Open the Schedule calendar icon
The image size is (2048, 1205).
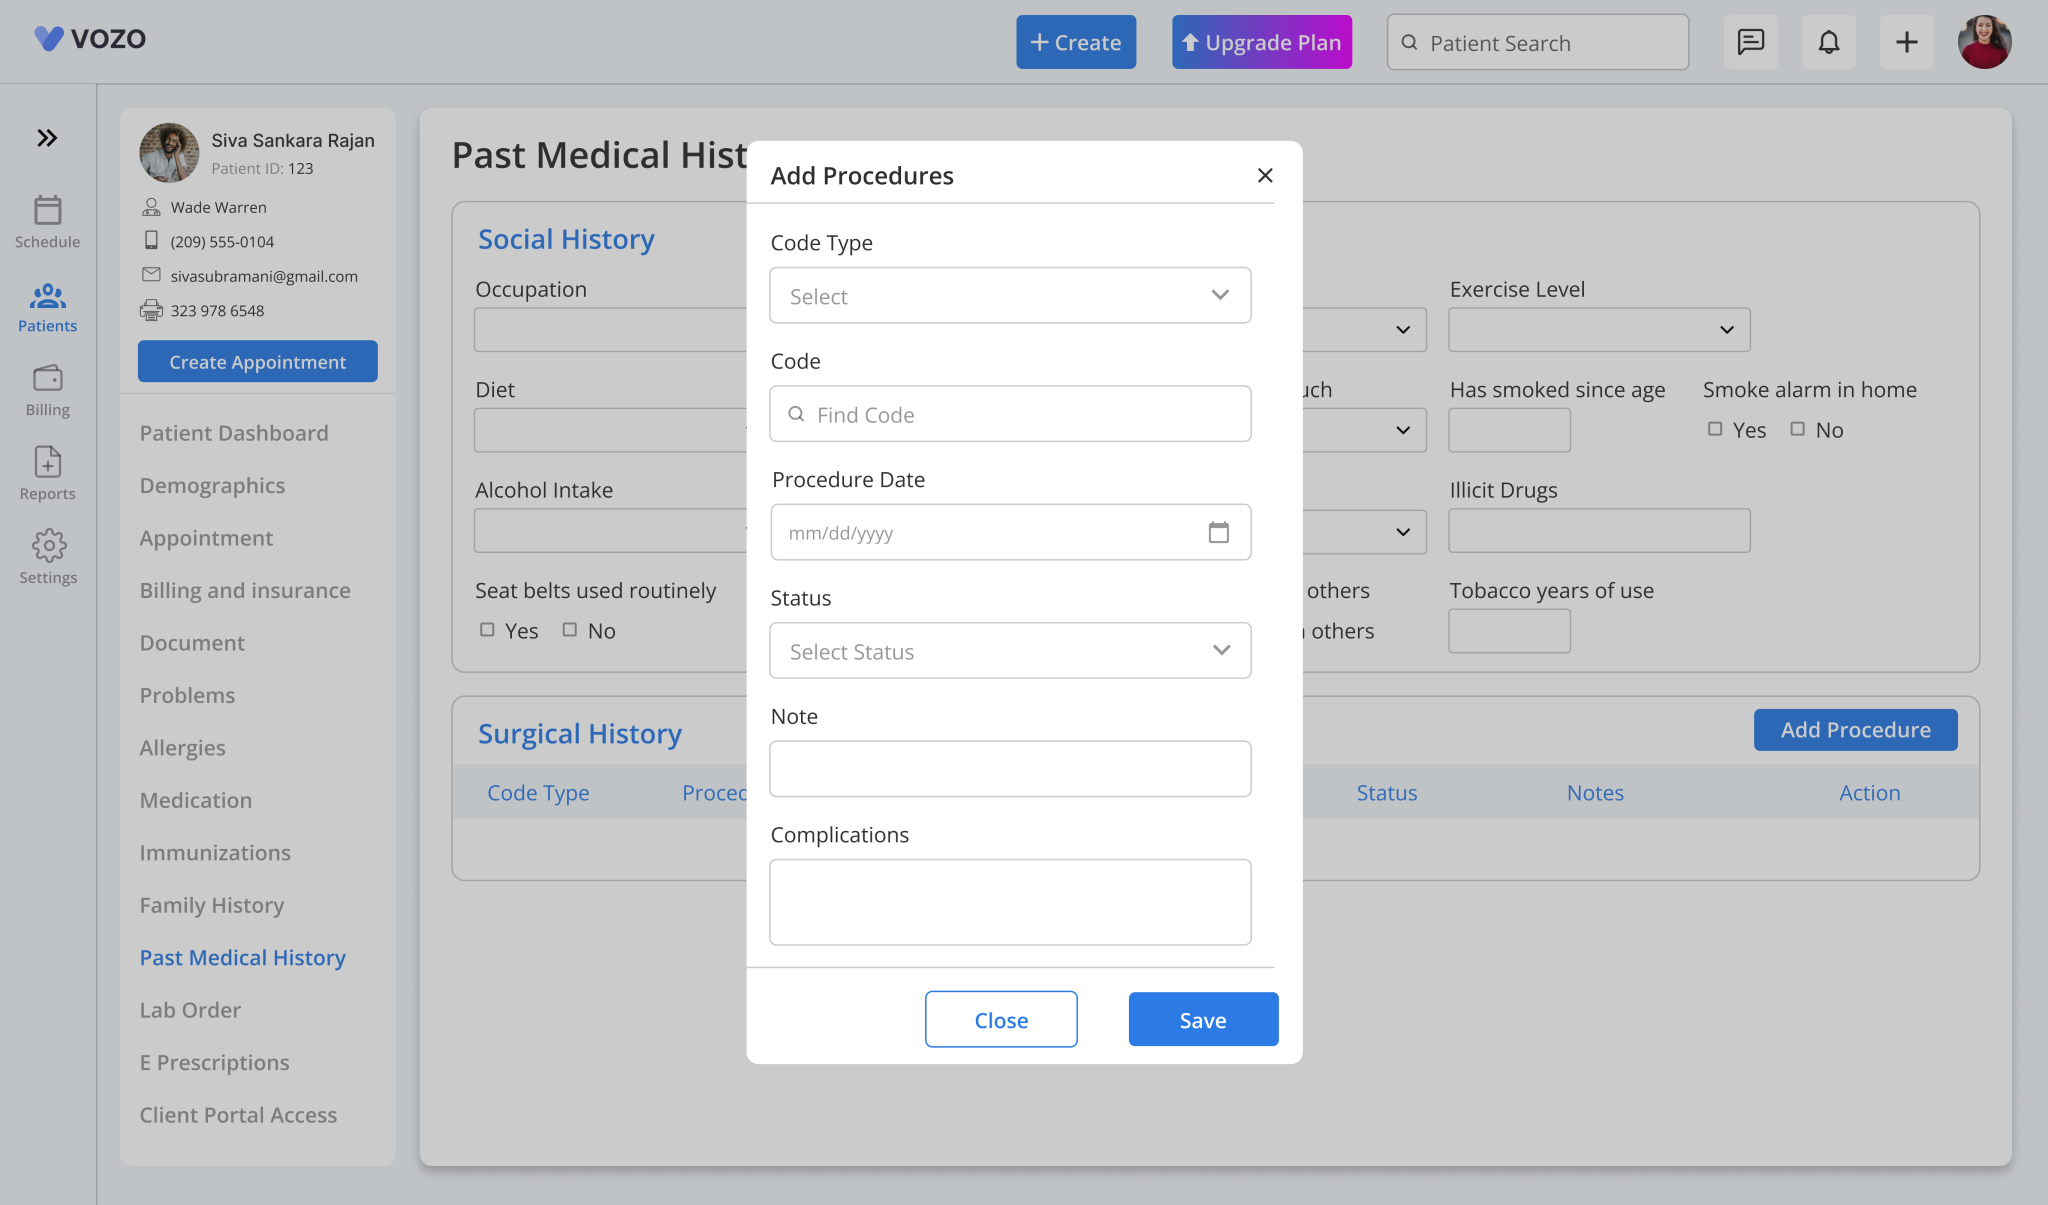point(47,211)
